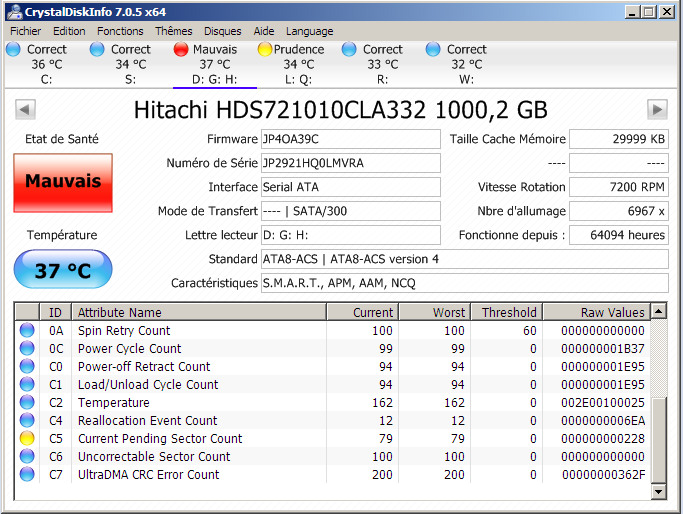The height and width of the screenshot is (514, 683).
Task: Open the Language menu
Action: [x=309, y=31]
